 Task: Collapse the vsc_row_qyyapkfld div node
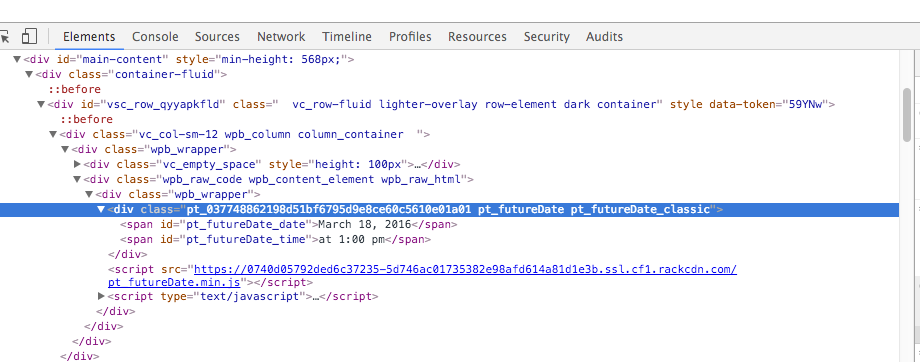(41, 104)
